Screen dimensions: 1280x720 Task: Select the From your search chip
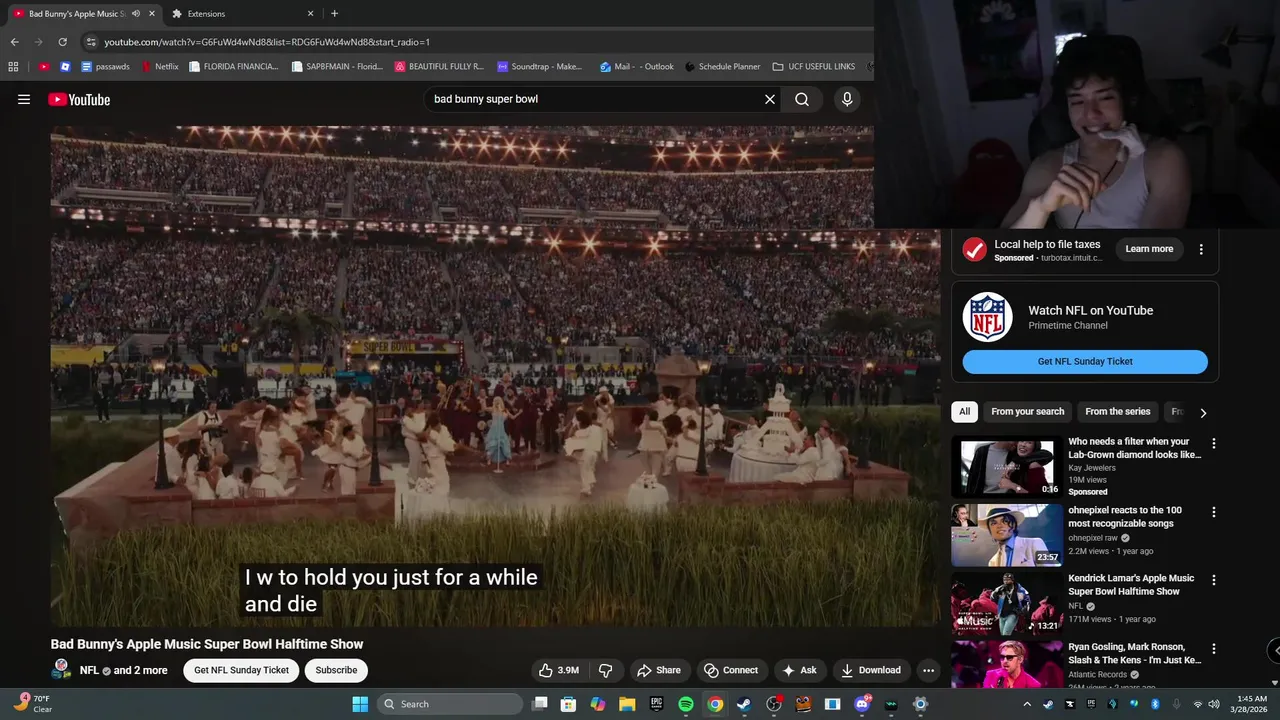[x=1027, y=412]
